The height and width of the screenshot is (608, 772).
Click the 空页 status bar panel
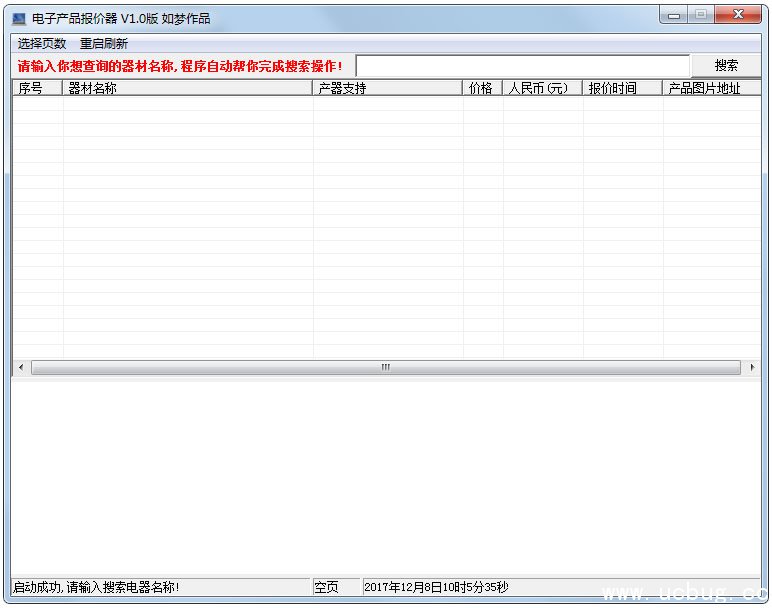335,587
